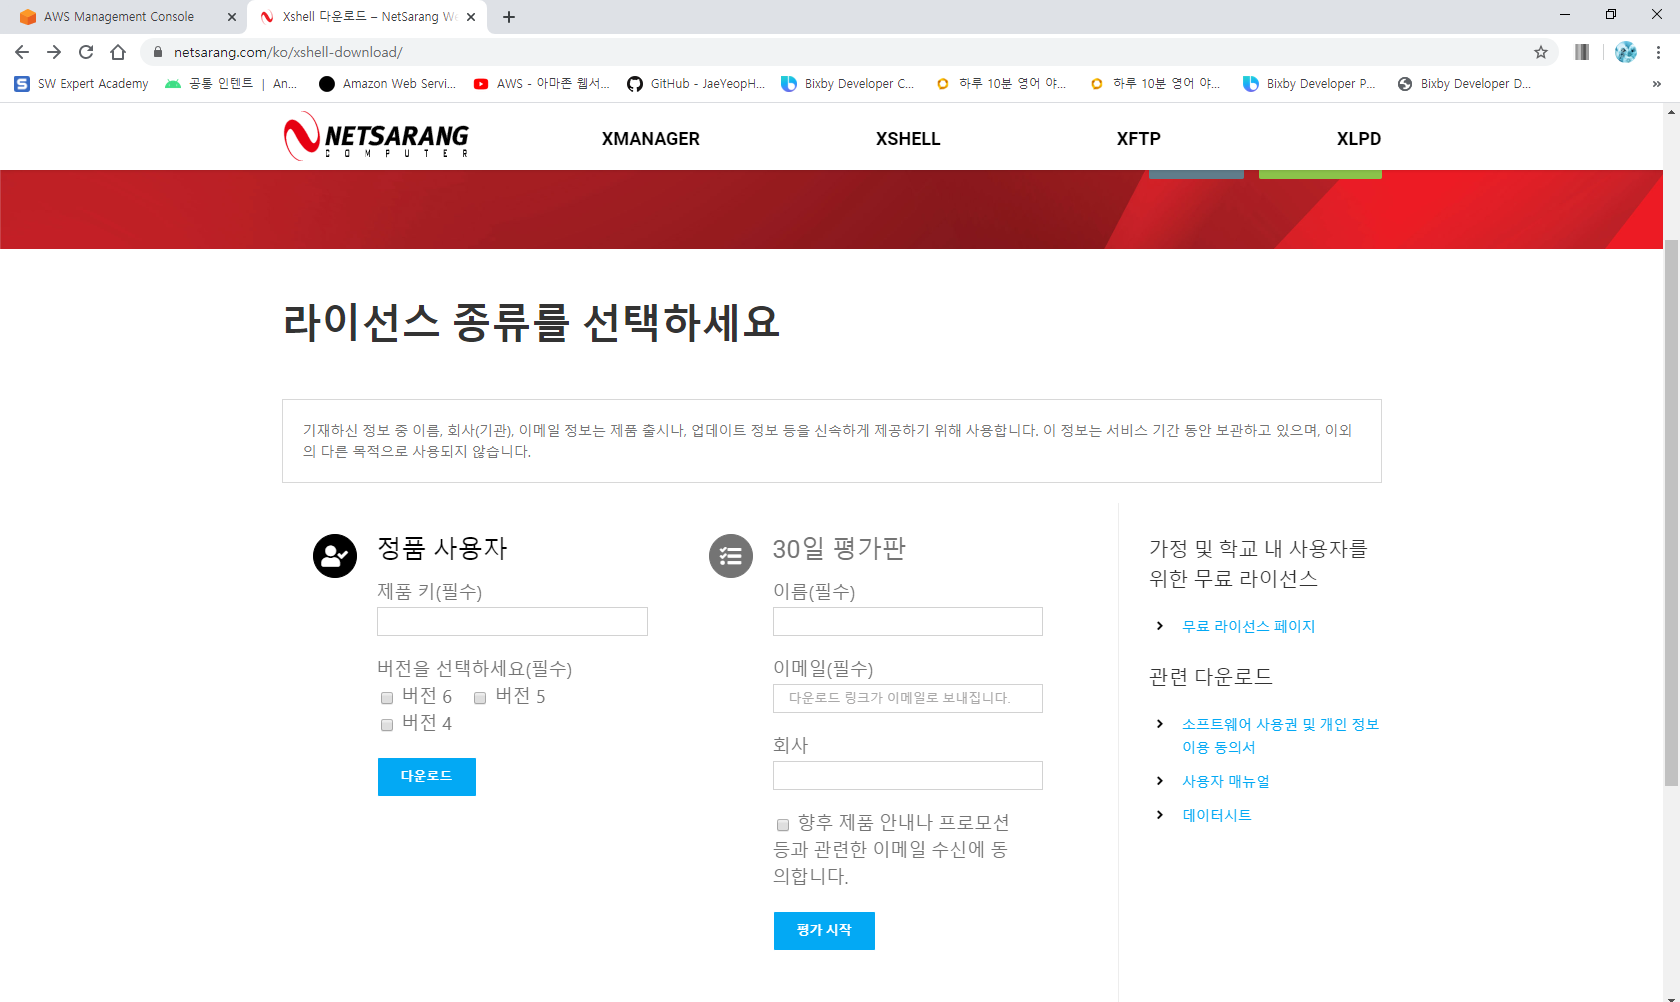Open the GitHub JaeYeopH bookmark
1680x1002 pixels.
[696, 84]
